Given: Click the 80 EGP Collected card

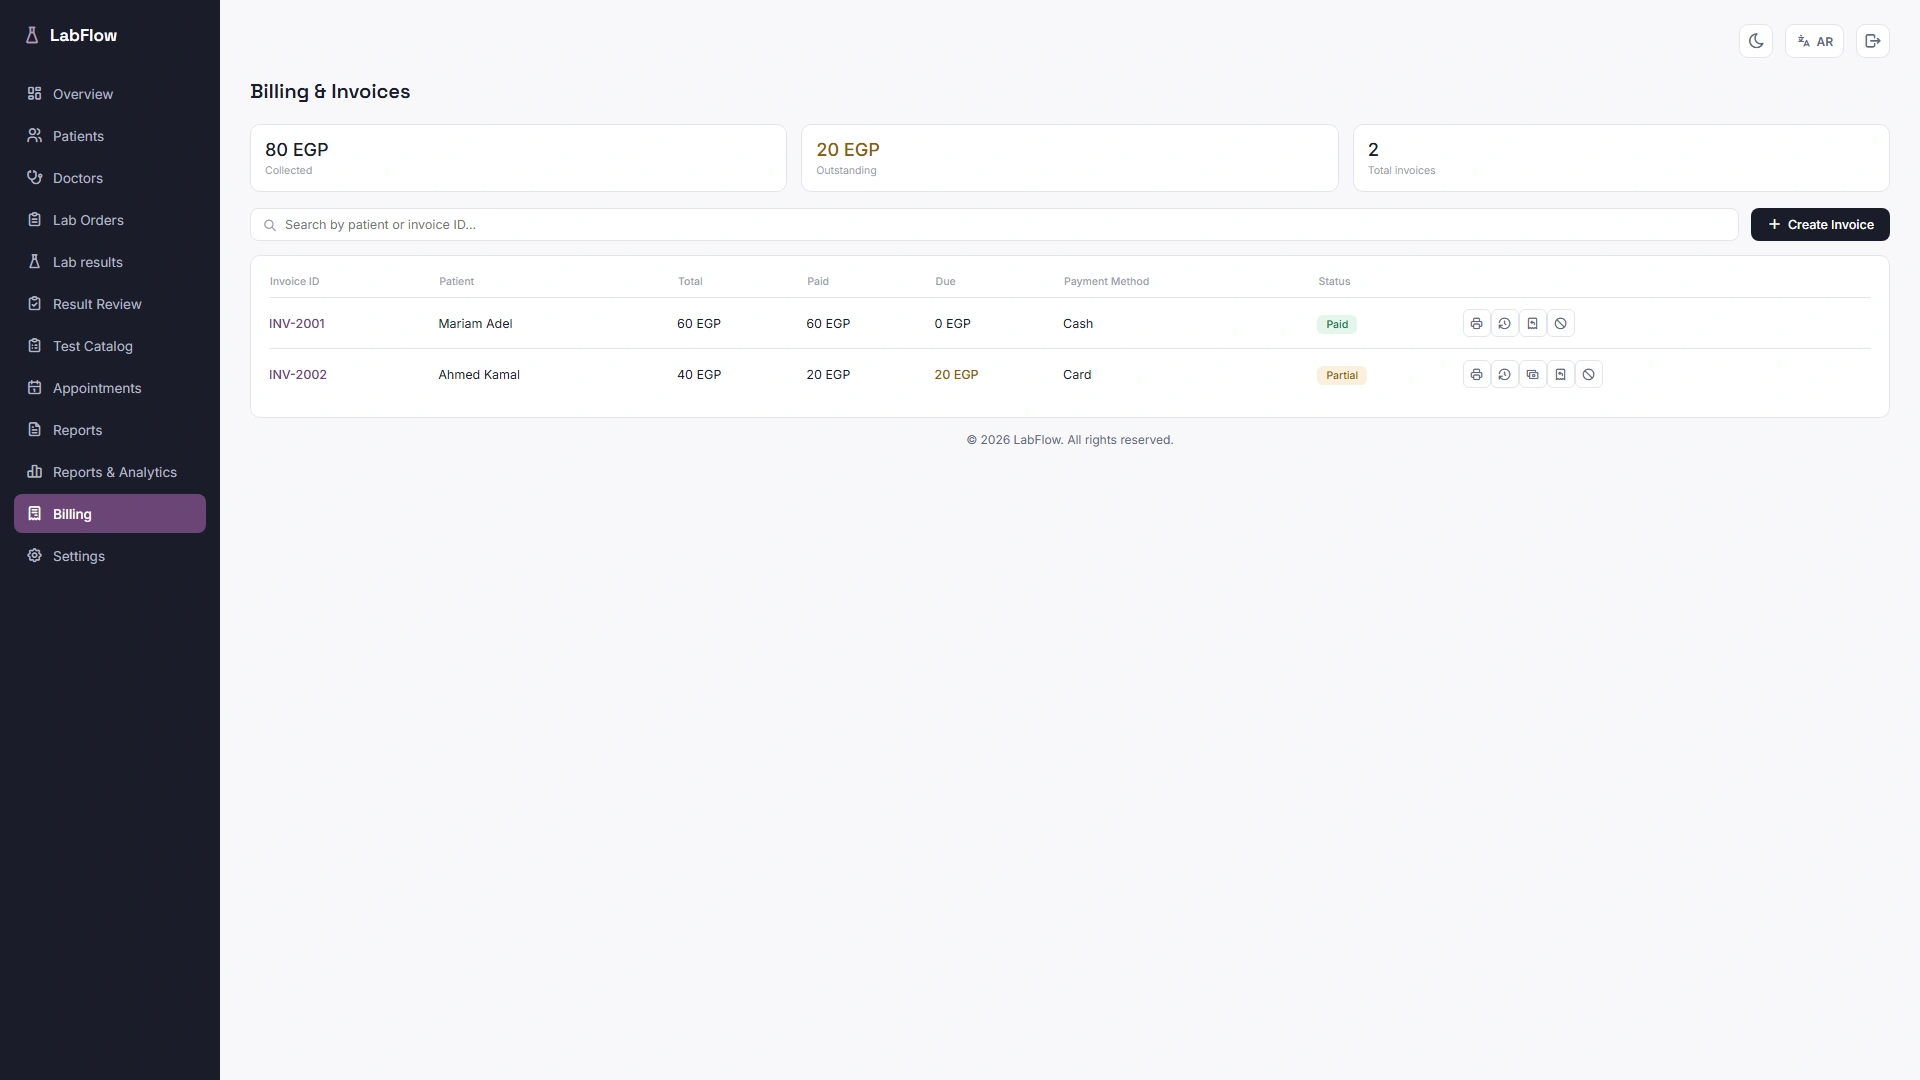Looking at the screenshot, I should 518,158.
